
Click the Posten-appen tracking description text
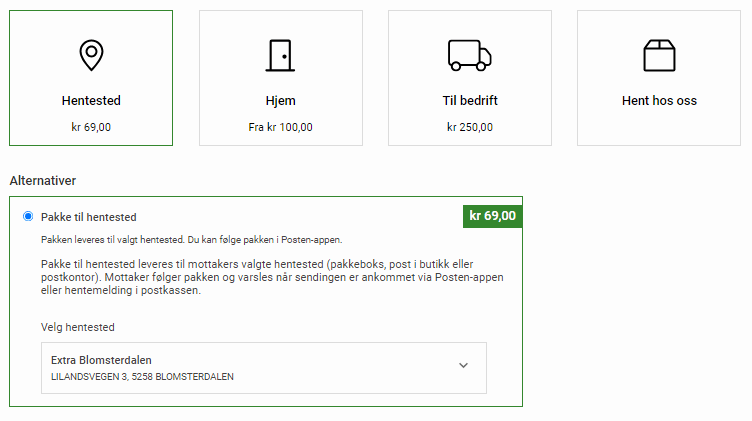[192, 240]
